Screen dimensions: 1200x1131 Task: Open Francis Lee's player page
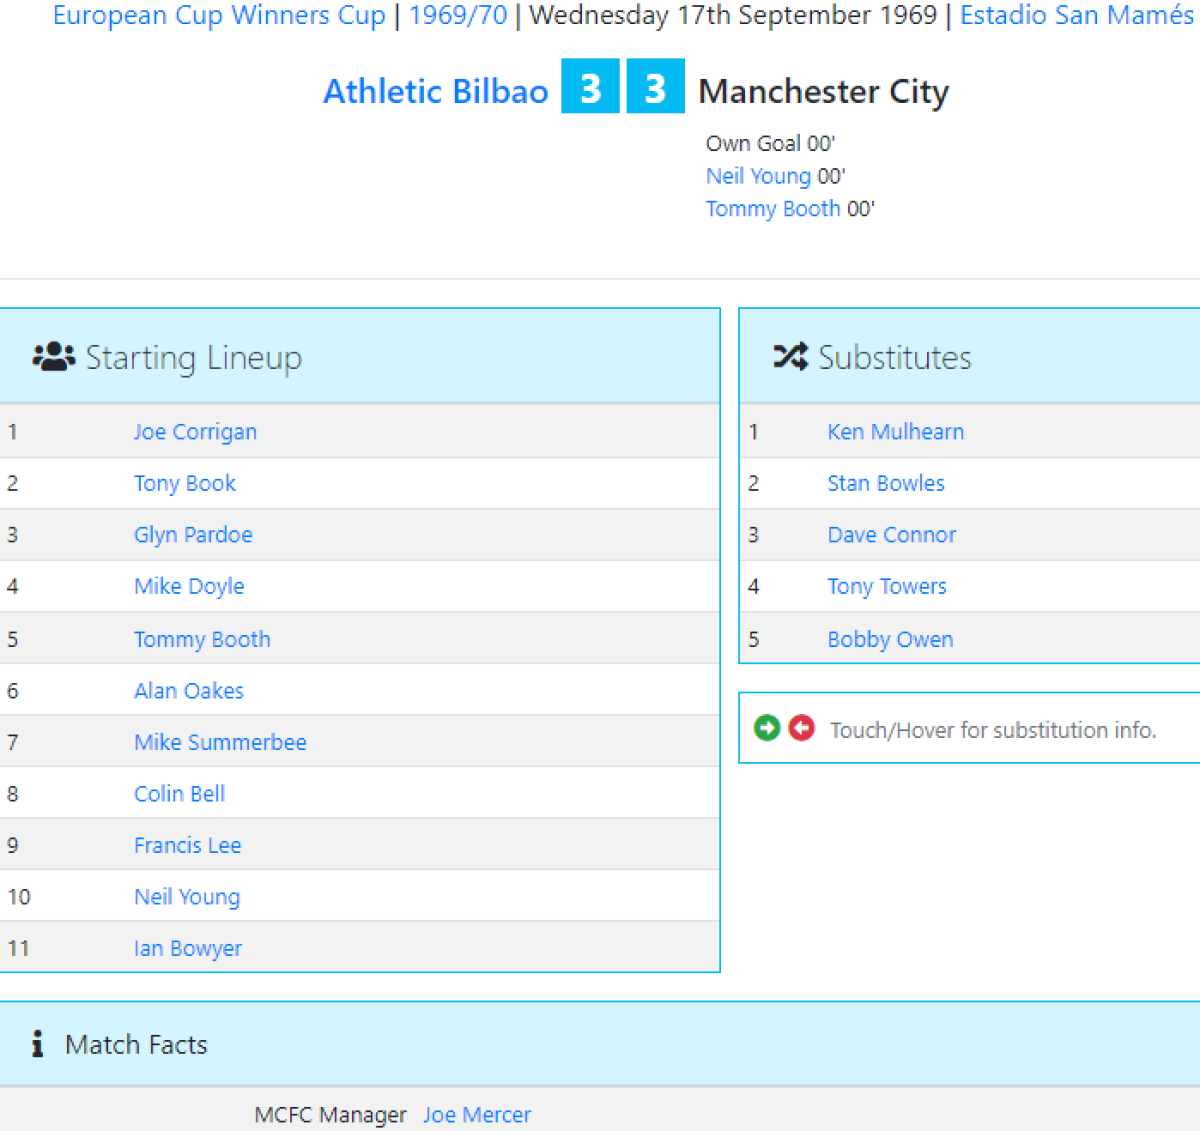tap(187, 845)
